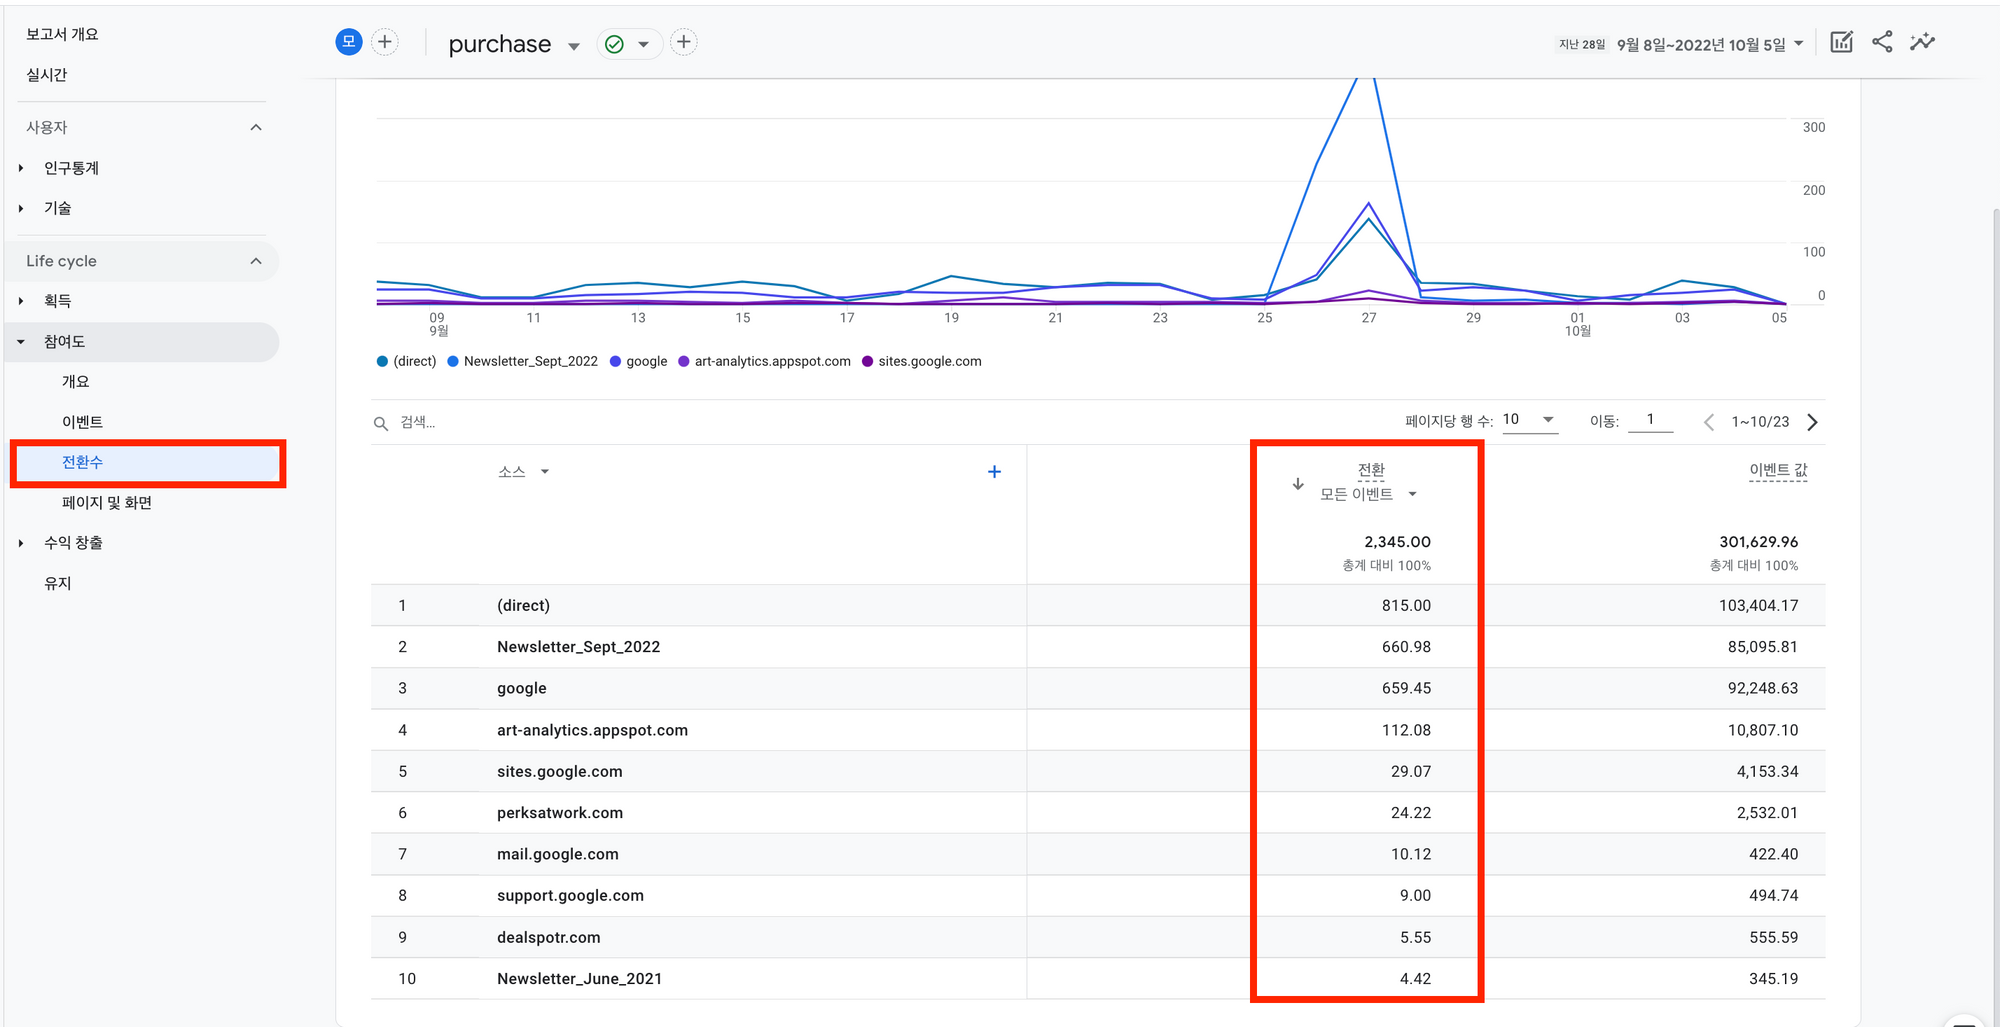Click the share report icon
Viewport: 2000px width, 1027px height.
click(1881, 42)
